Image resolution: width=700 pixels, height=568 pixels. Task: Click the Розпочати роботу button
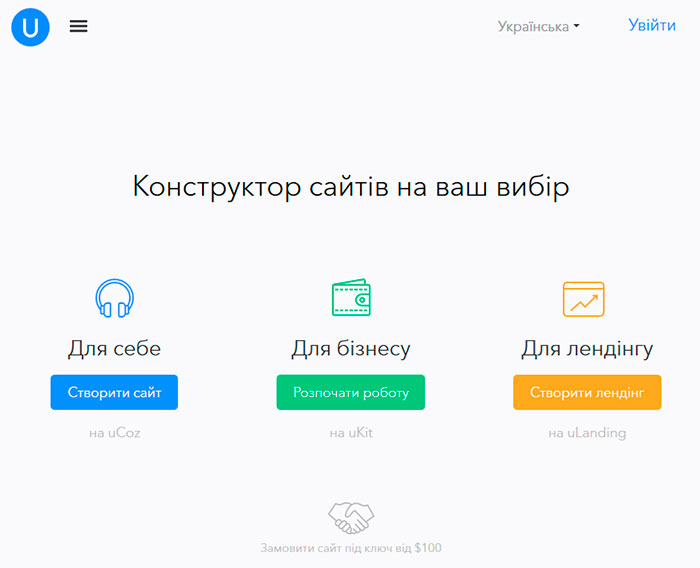point(350,392)
